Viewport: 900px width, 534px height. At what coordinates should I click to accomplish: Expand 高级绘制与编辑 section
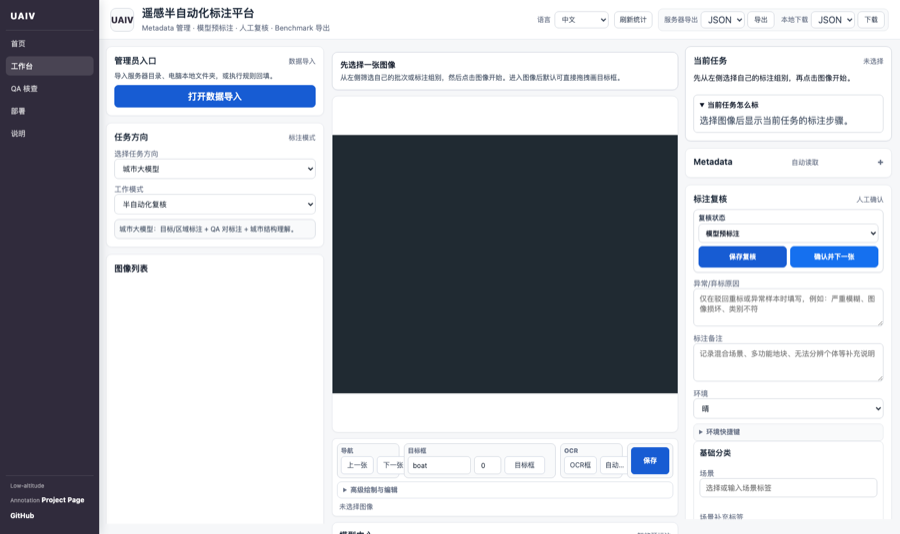coord(505,490)
